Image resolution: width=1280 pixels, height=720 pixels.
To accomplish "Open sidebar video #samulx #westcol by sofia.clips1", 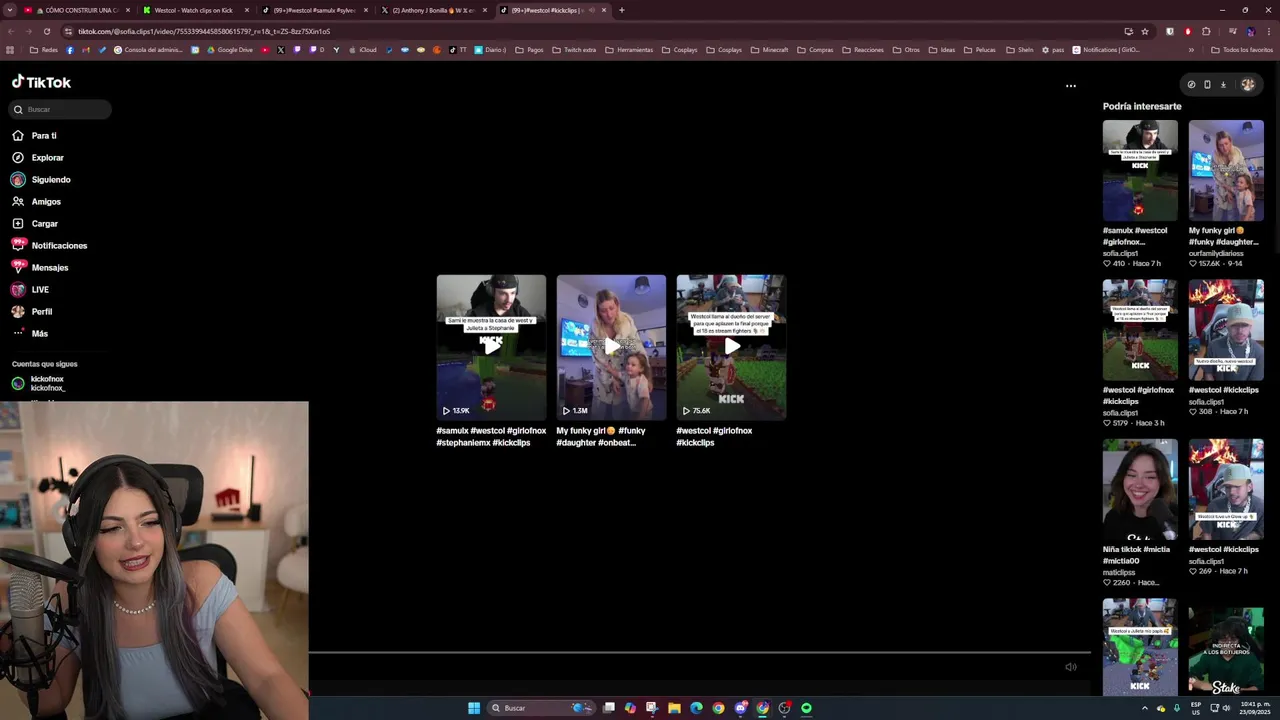I will point(1140,171).
